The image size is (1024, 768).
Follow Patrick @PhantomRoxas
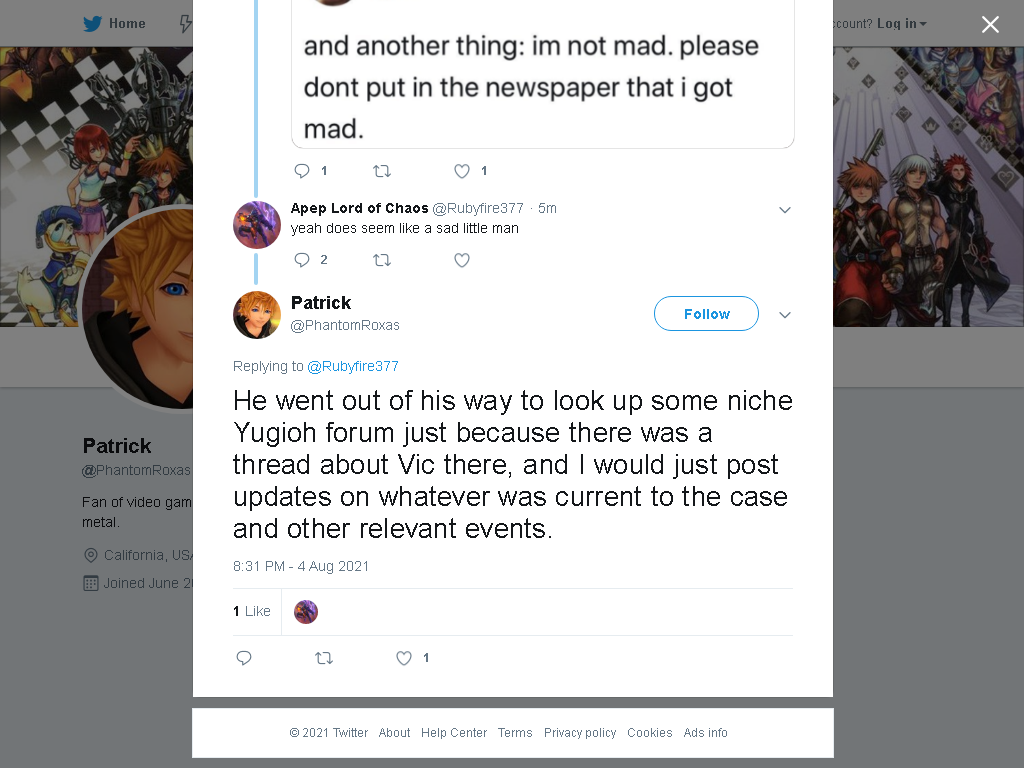point(707,313)
